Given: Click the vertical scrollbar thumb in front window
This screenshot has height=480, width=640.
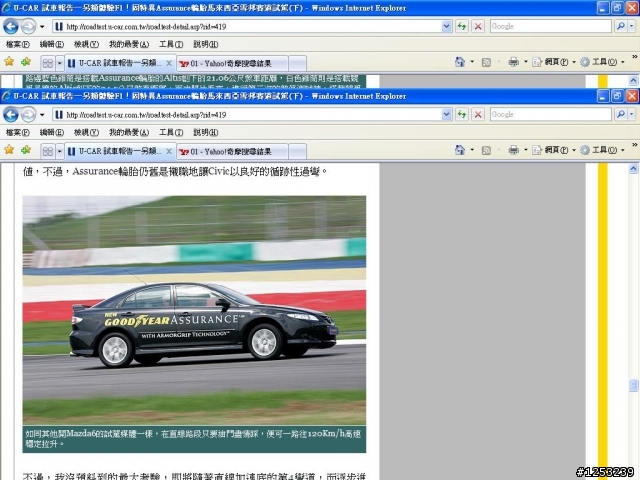Looking at the screenshot, I should click(633, 385).
